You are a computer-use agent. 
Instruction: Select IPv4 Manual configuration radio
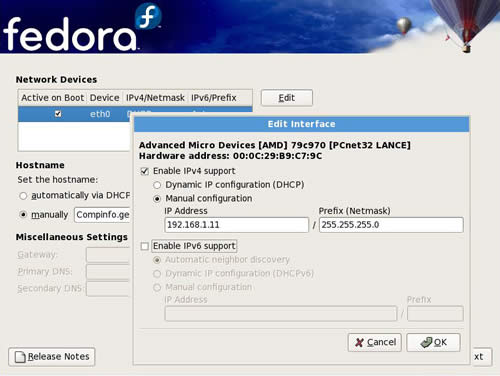click(157, 199)
